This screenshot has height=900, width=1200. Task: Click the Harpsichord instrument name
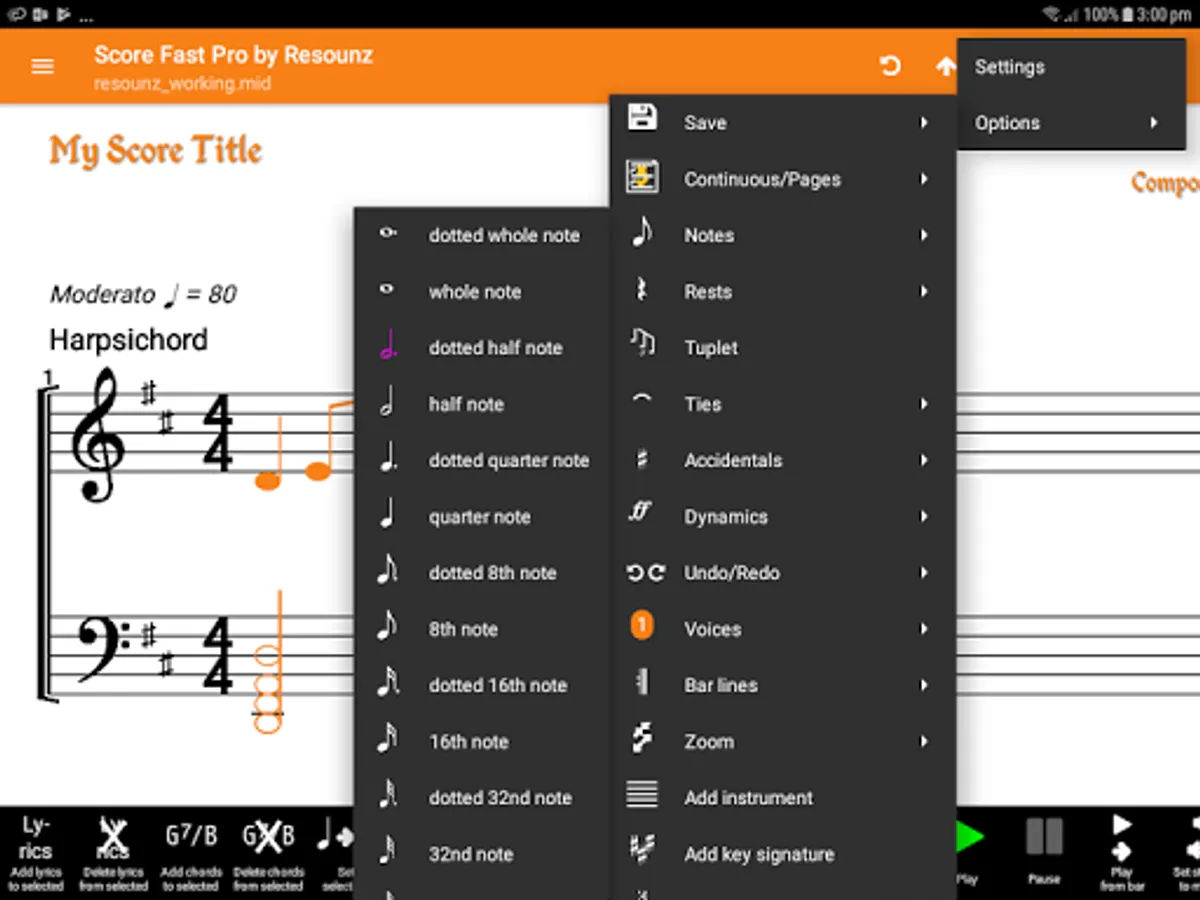pos(128,340)
